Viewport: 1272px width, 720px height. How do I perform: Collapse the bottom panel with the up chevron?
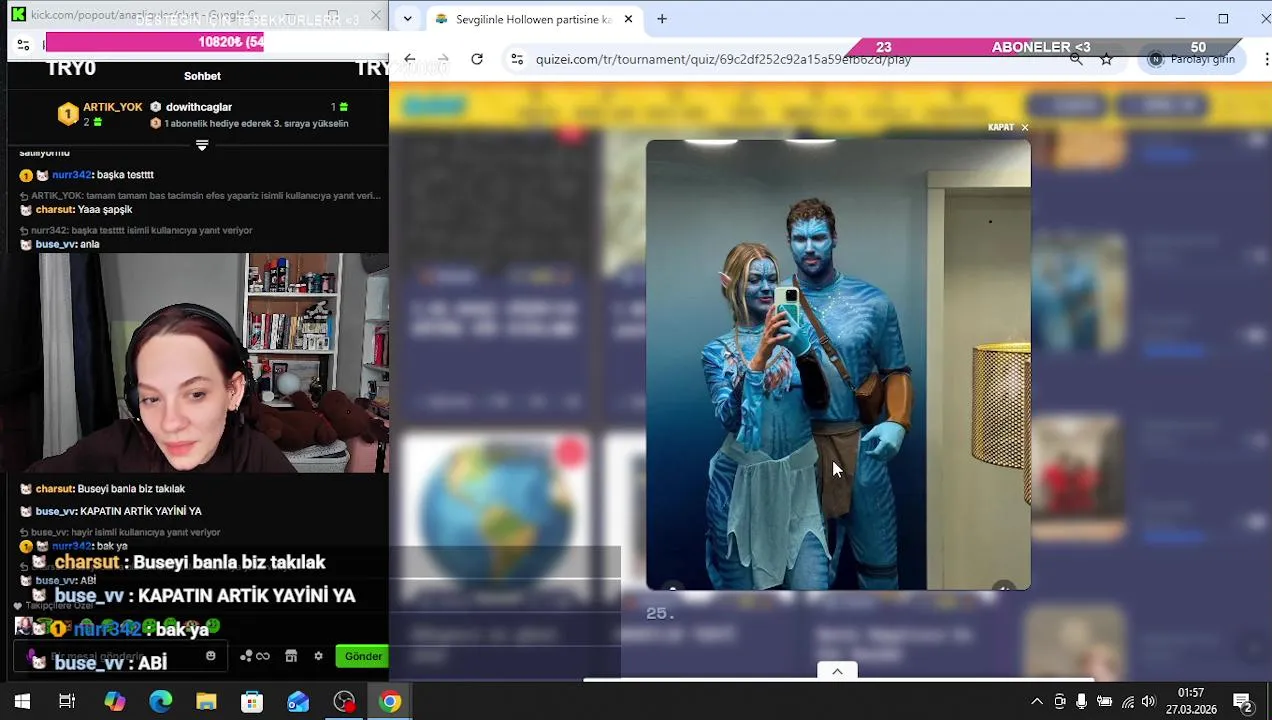coord(837,671)
